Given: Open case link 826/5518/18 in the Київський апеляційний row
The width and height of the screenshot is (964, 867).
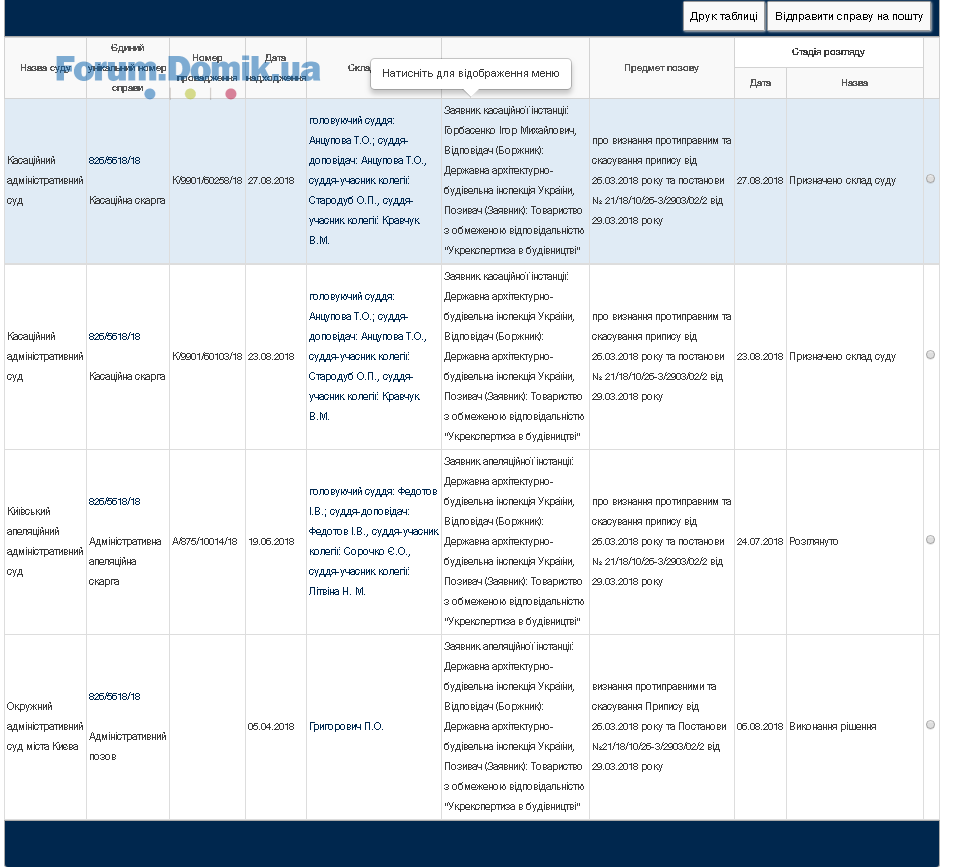Looking at the screenshot, I should click(x=114, y=502).
